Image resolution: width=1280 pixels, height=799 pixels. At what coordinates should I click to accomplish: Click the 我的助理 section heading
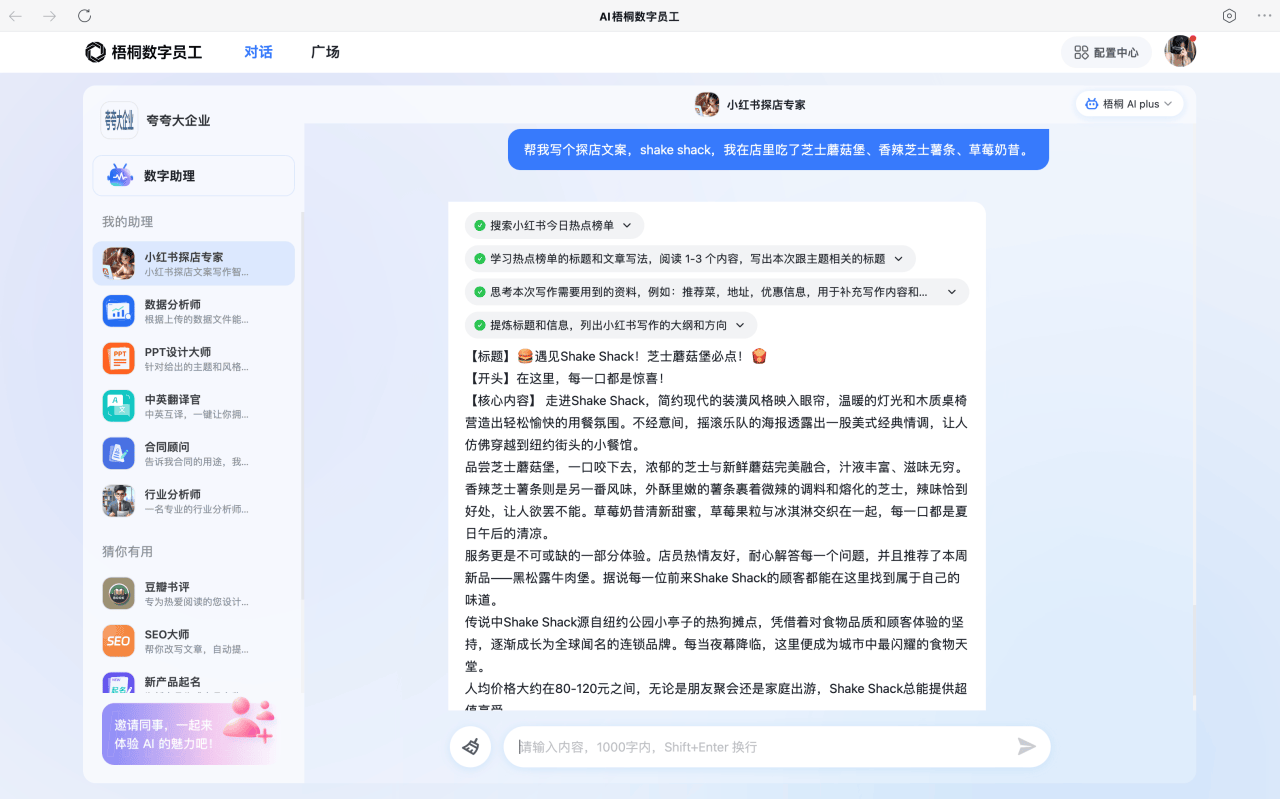[127, 222]
